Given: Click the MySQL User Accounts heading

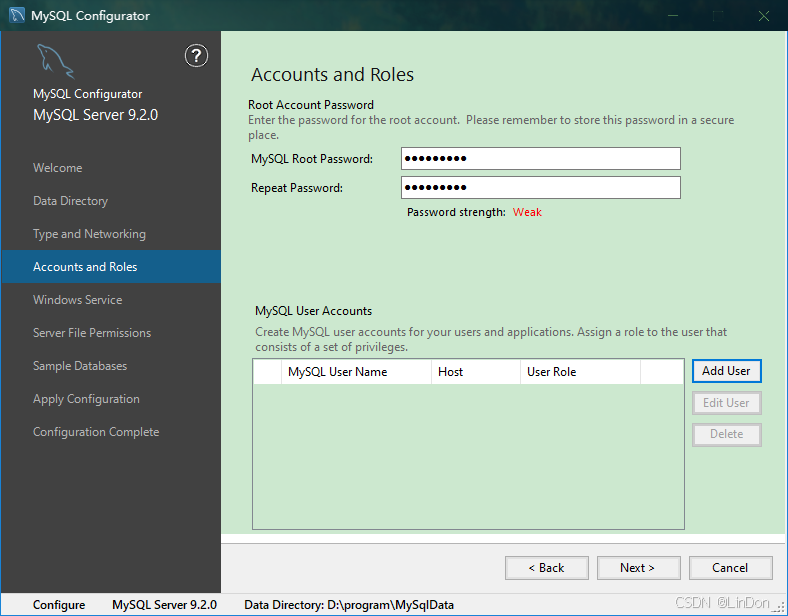Looking at the screenshot, I should (313, 311).
